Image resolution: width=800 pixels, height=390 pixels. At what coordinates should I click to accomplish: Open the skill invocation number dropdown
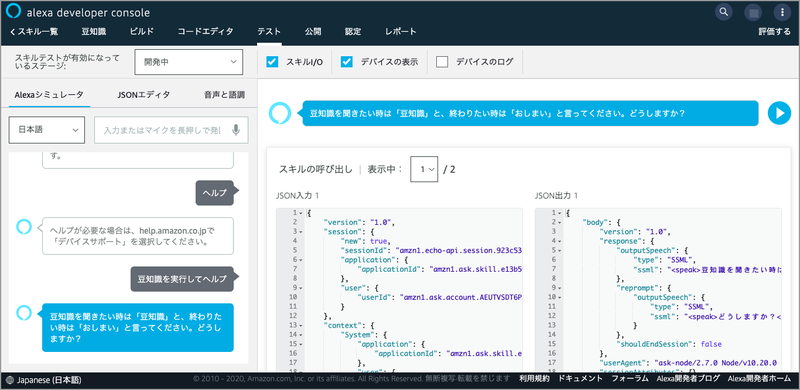(424, 169)
